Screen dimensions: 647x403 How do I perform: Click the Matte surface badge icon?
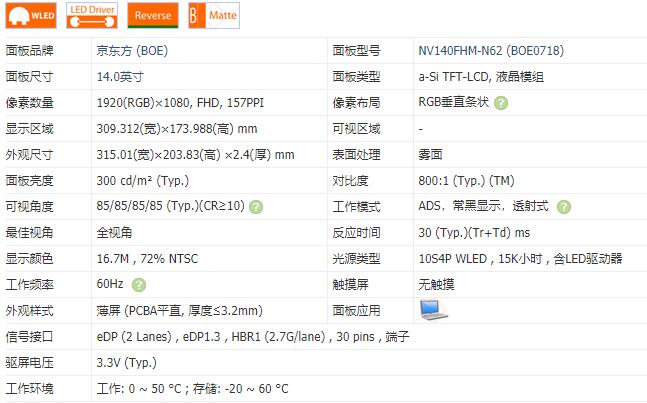click(x=214, y=16)
